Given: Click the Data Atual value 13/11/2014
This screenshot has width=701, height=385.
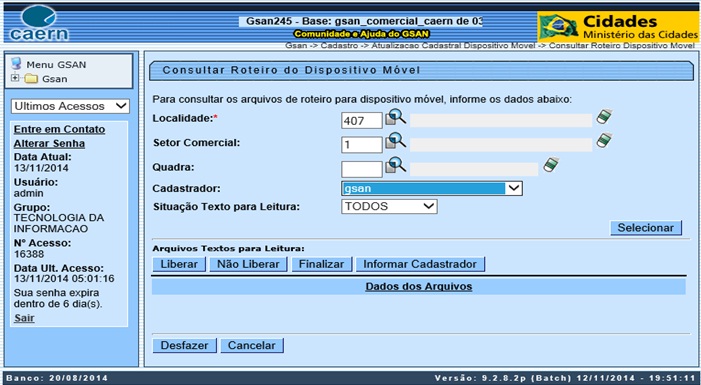Looking at the screenshot, I should point(41,168).
